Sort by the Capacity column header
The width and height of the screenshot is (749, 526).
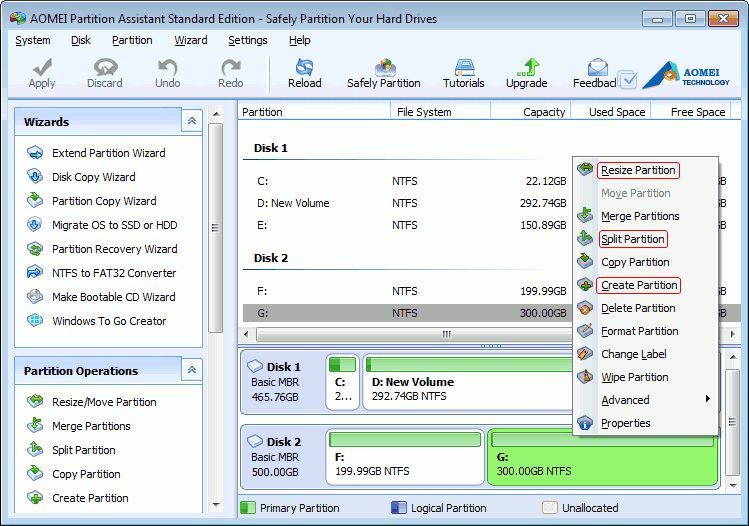[x=531, y=112]
